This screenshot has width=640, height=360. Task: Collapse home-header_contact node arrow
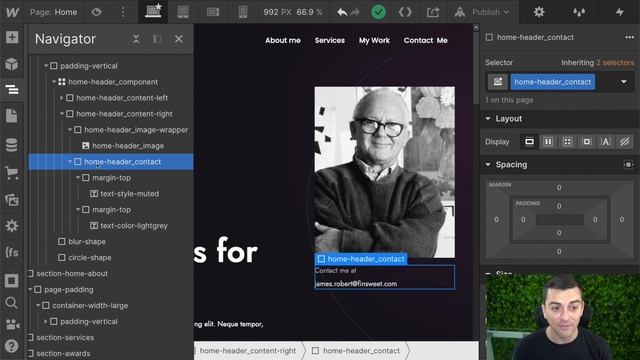[x=70, y=162]
